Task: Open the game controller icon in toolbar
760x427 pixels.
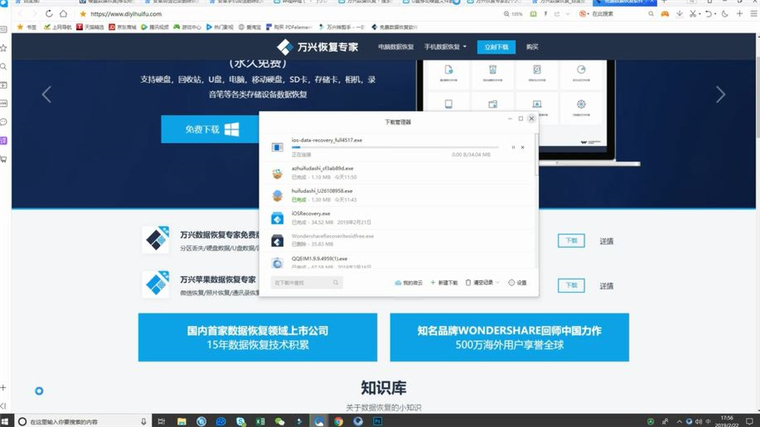Action: [665, 14]
